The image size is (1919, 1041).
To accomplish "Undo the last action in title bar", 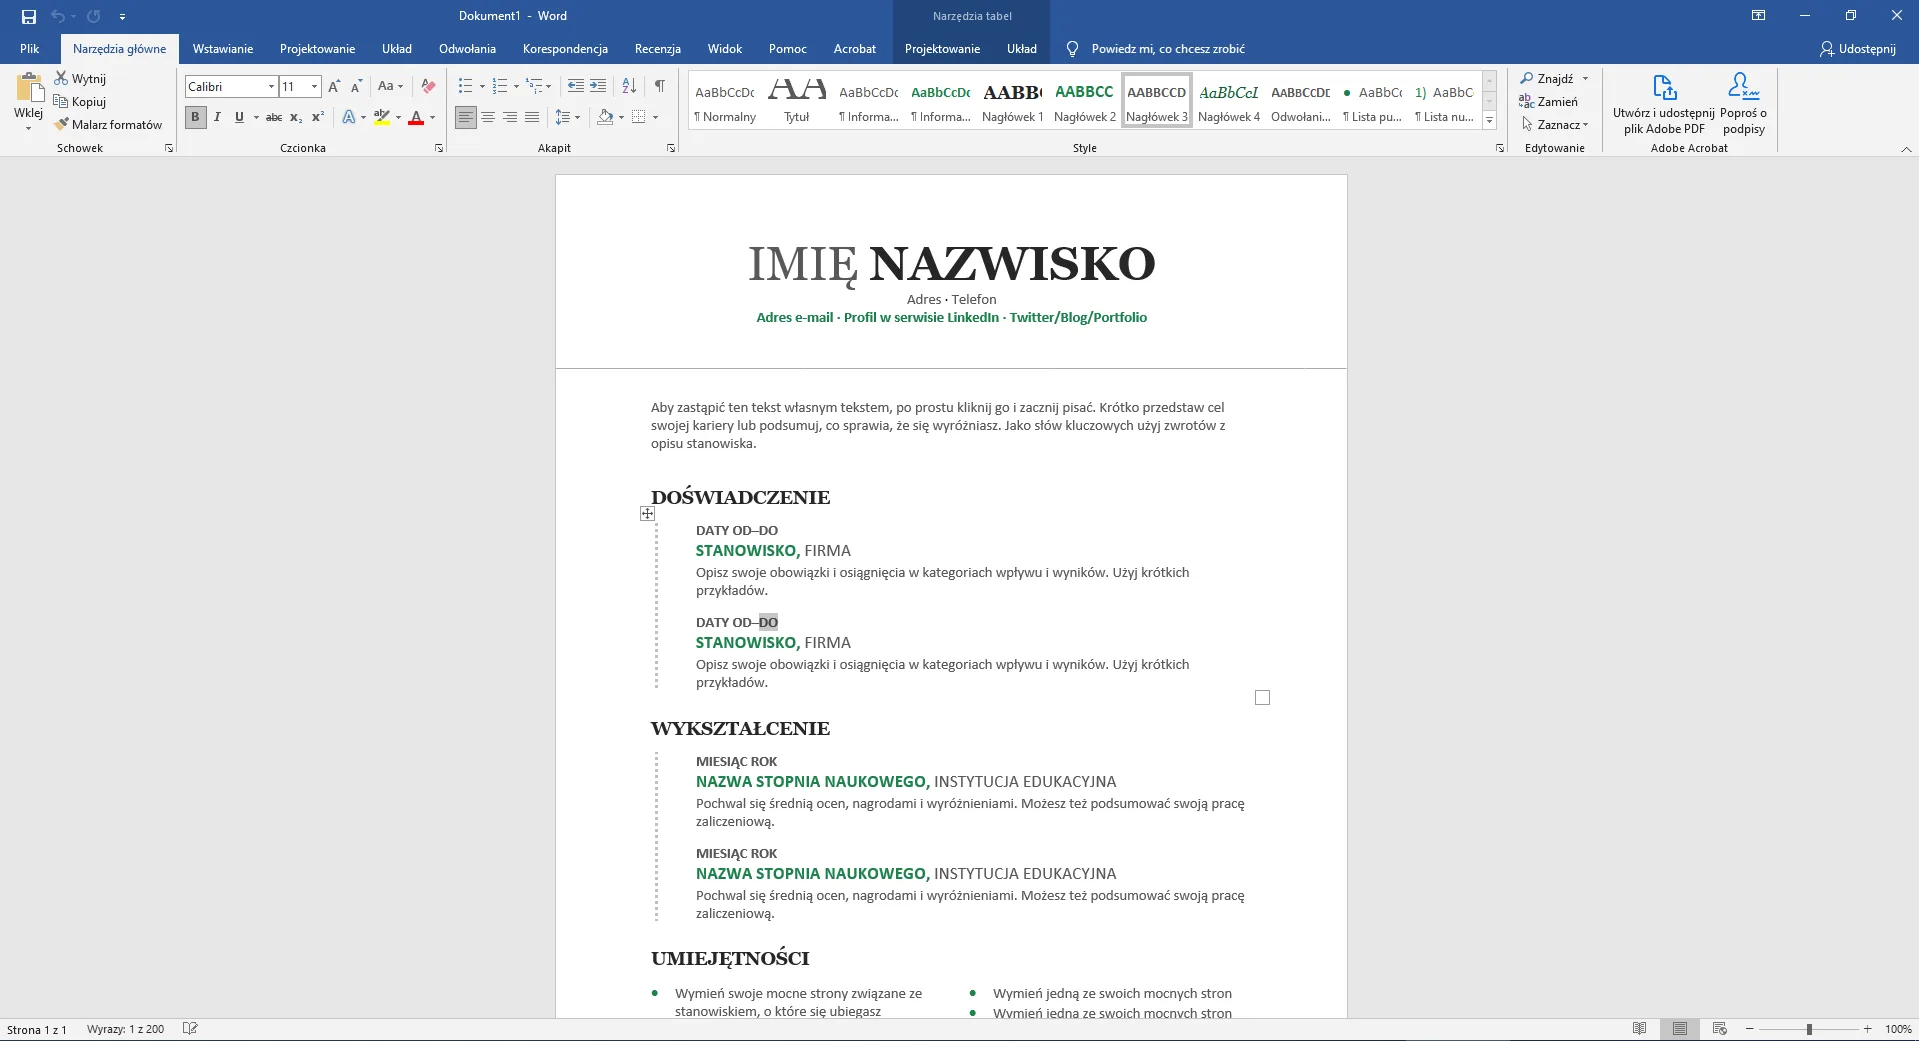I will point(57,16).
